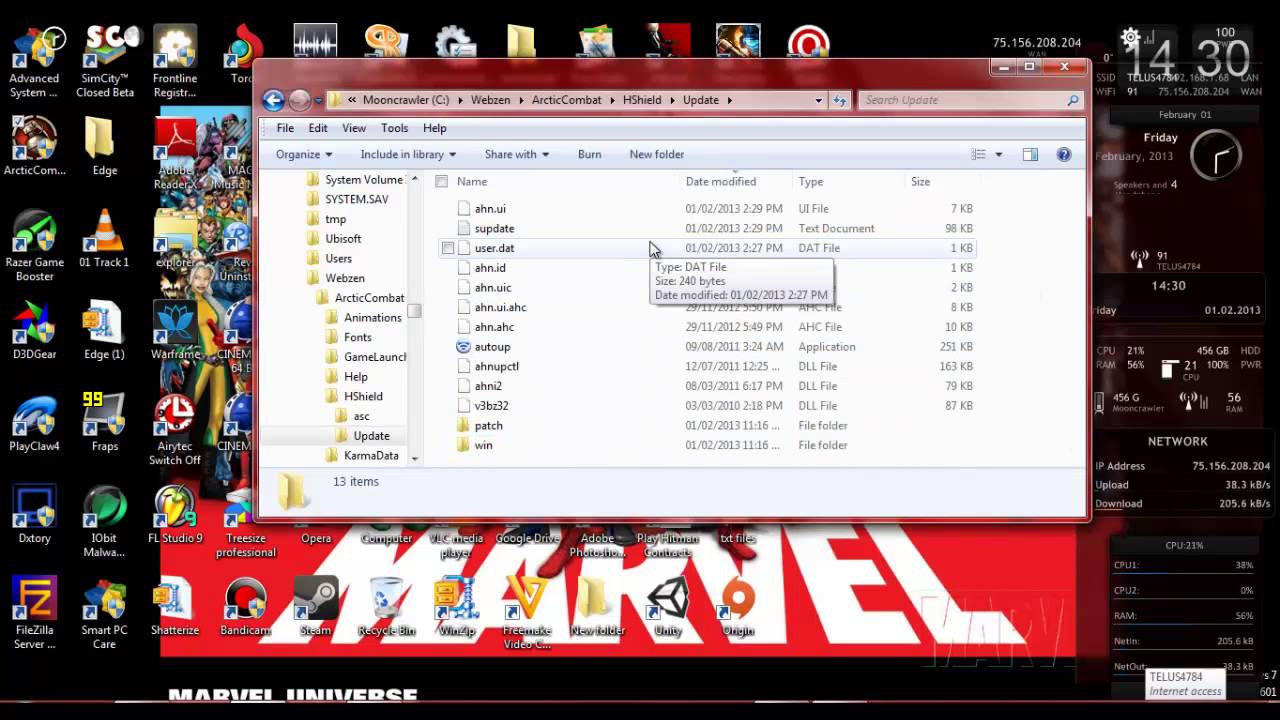The height and width of the screenshot is (720, 1280).
Task: Click the Change your view icon
Action: tap(979, 155)
